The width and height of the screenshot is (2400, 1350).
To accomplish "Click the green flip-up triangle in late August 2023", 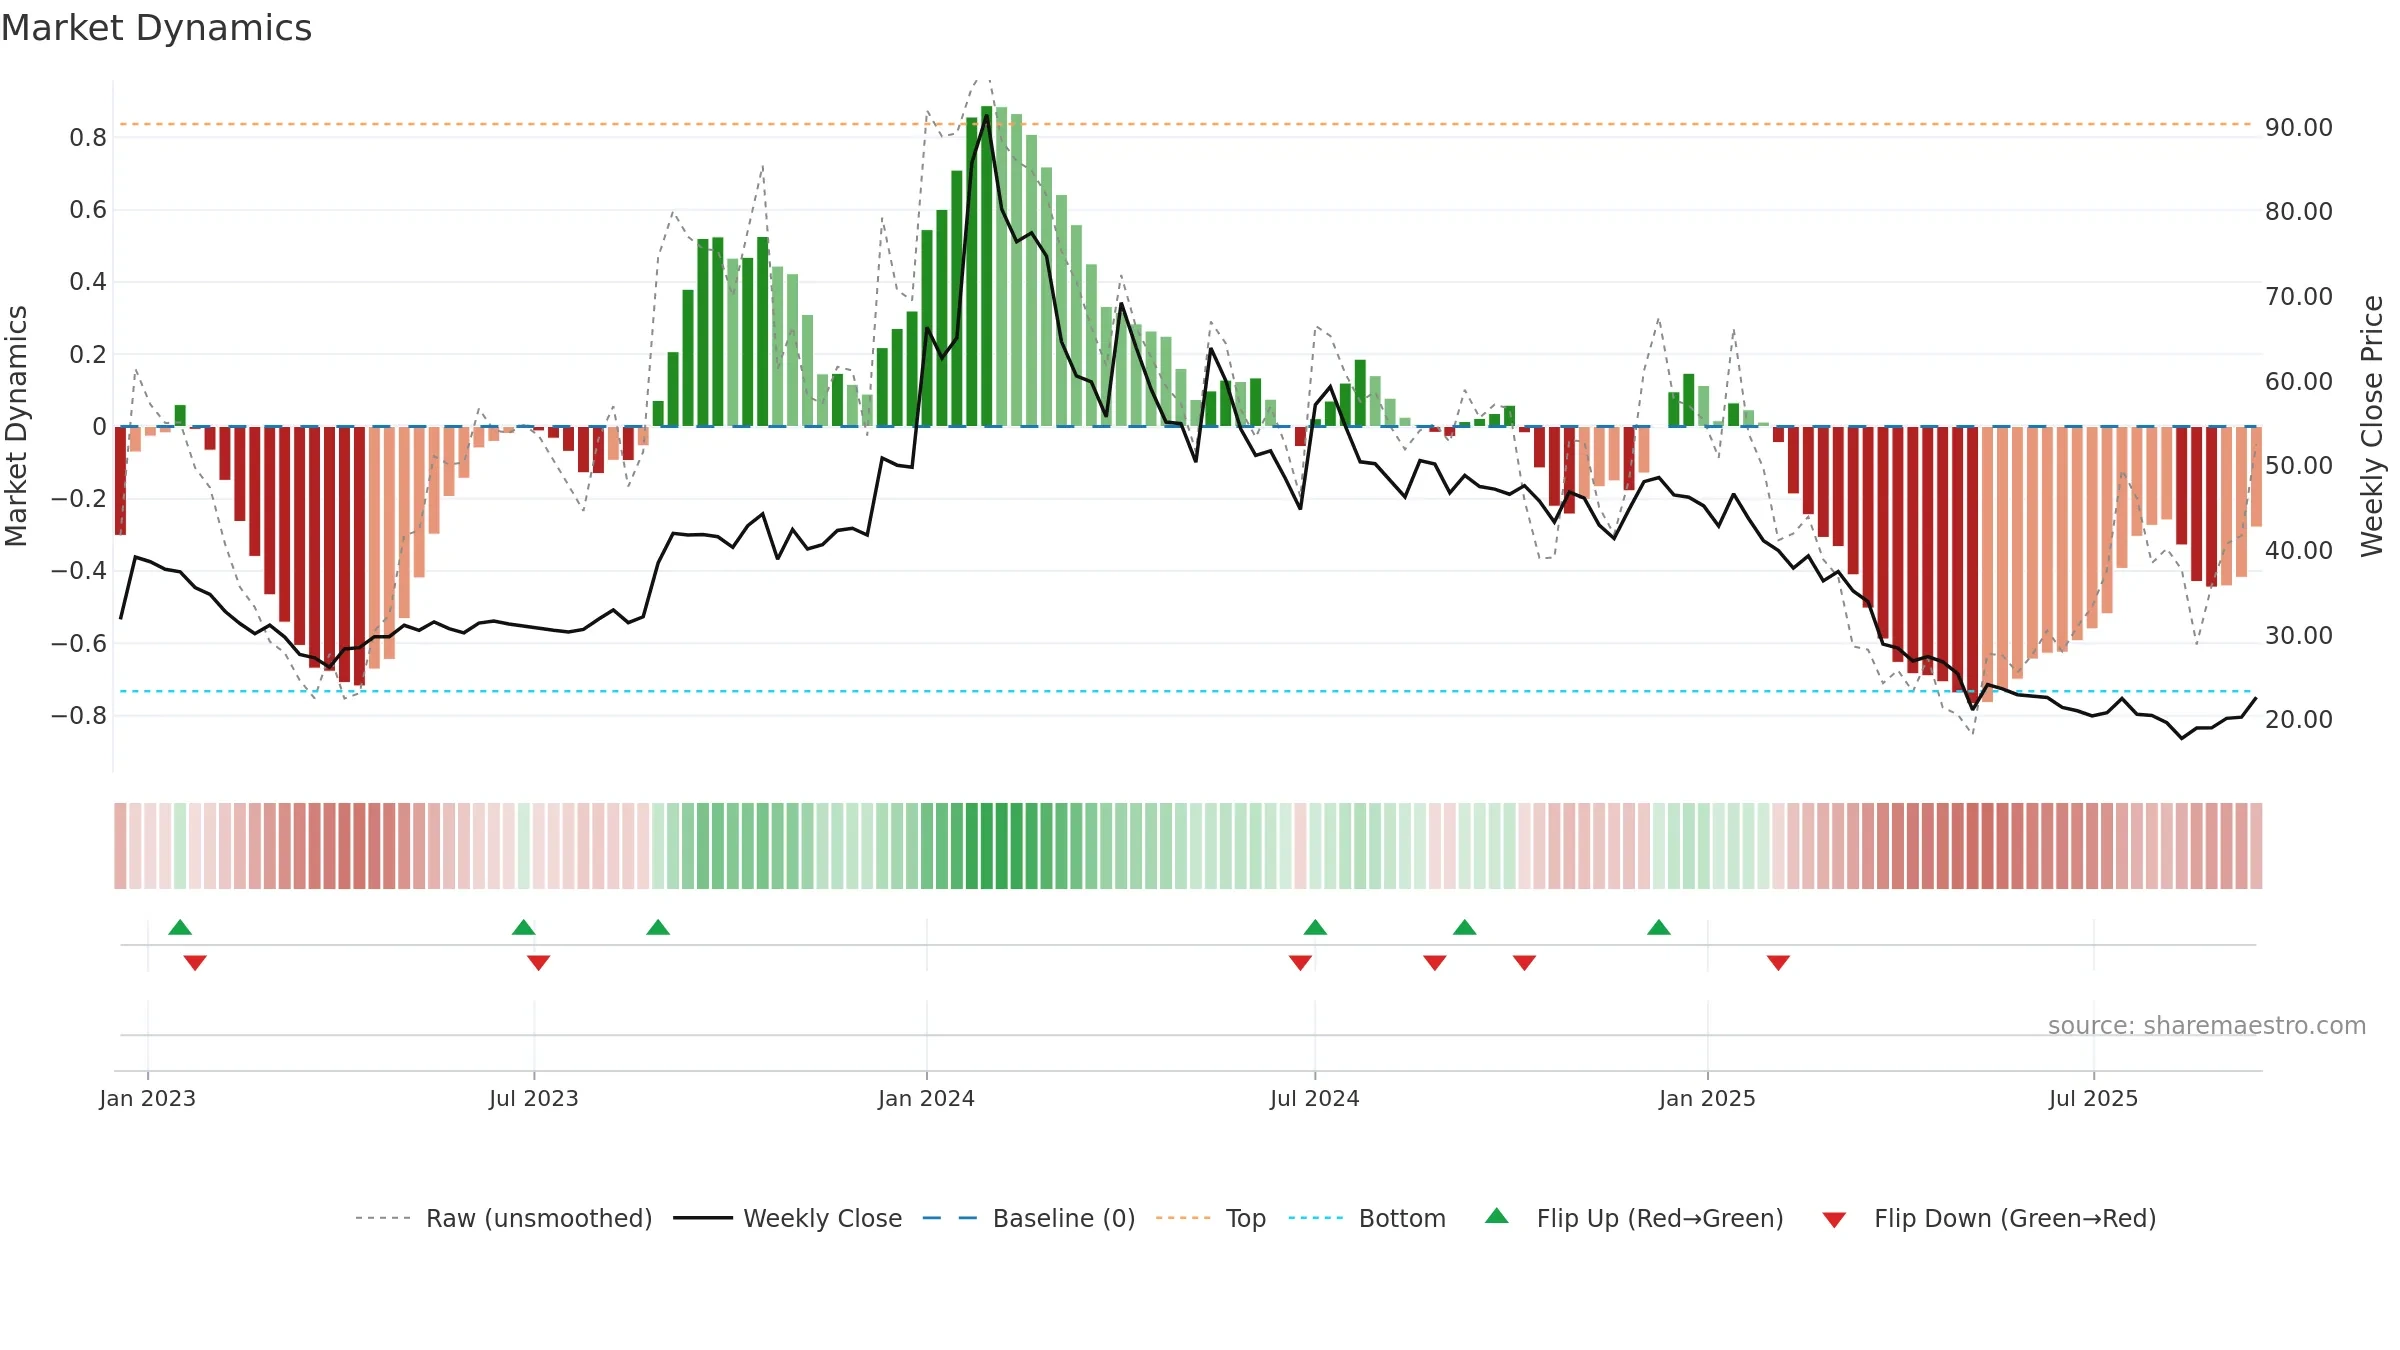I will pos(658,928).
